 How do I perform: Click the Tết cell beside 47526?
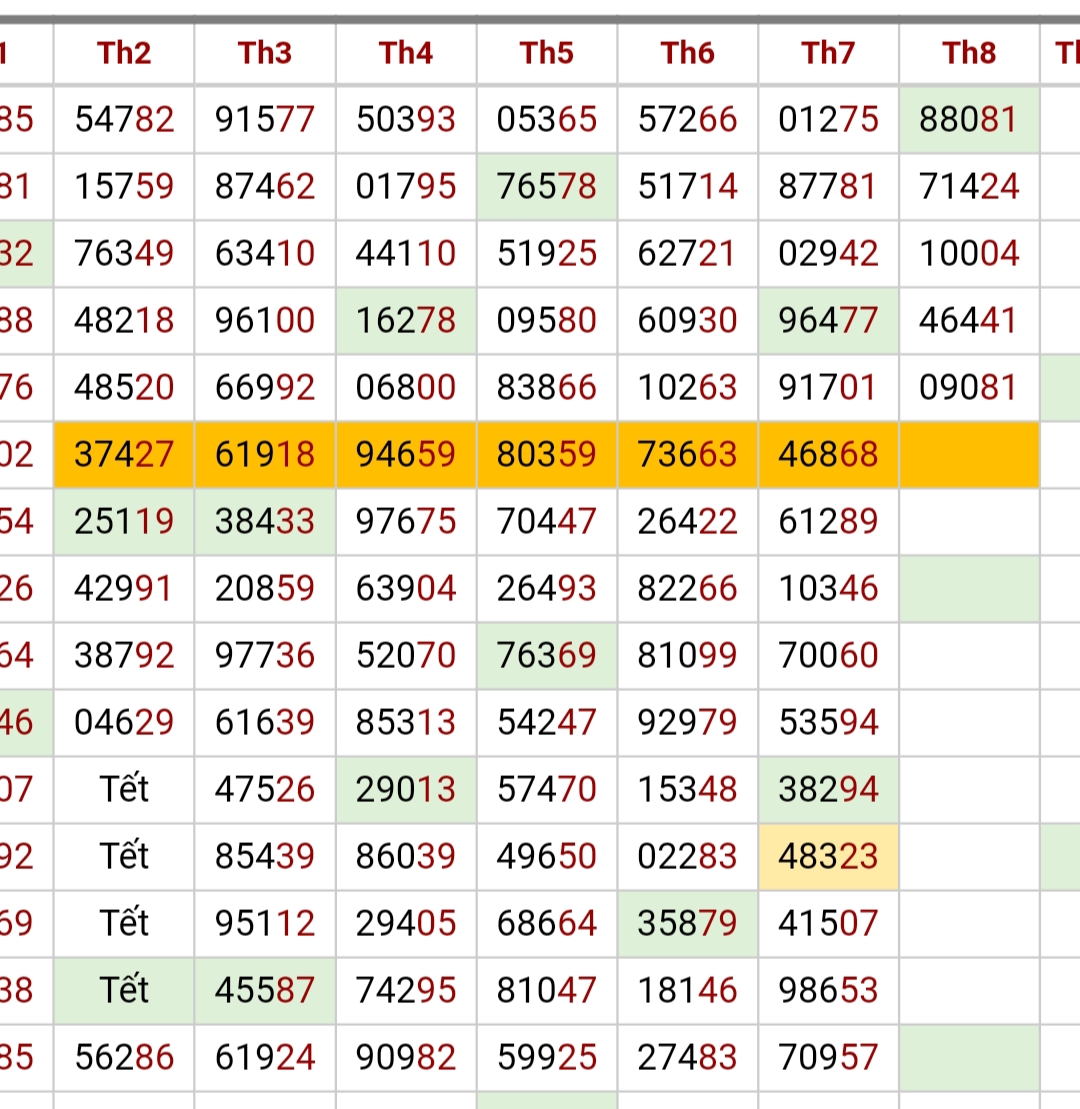[x=124, y=789]
